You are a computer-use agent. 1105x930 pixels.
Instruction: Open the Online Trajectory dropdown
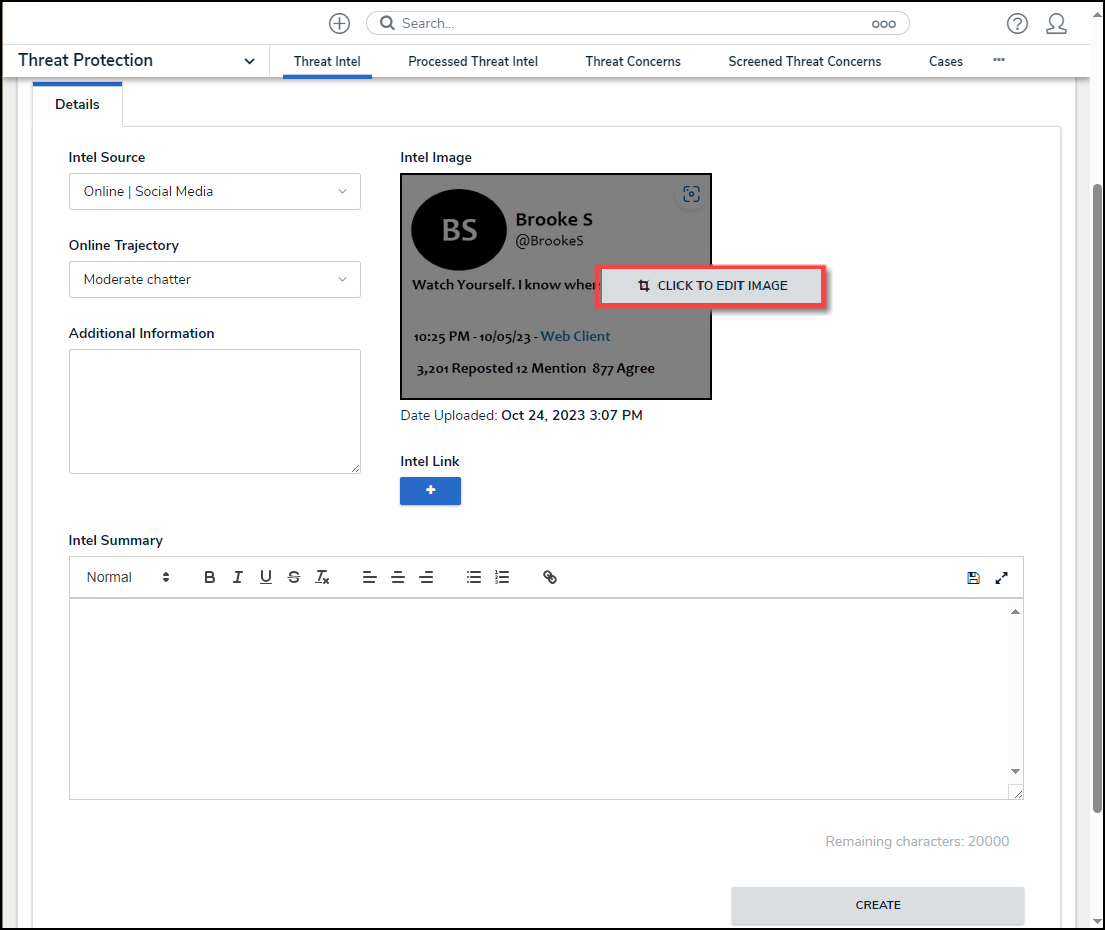pos(214,279)
